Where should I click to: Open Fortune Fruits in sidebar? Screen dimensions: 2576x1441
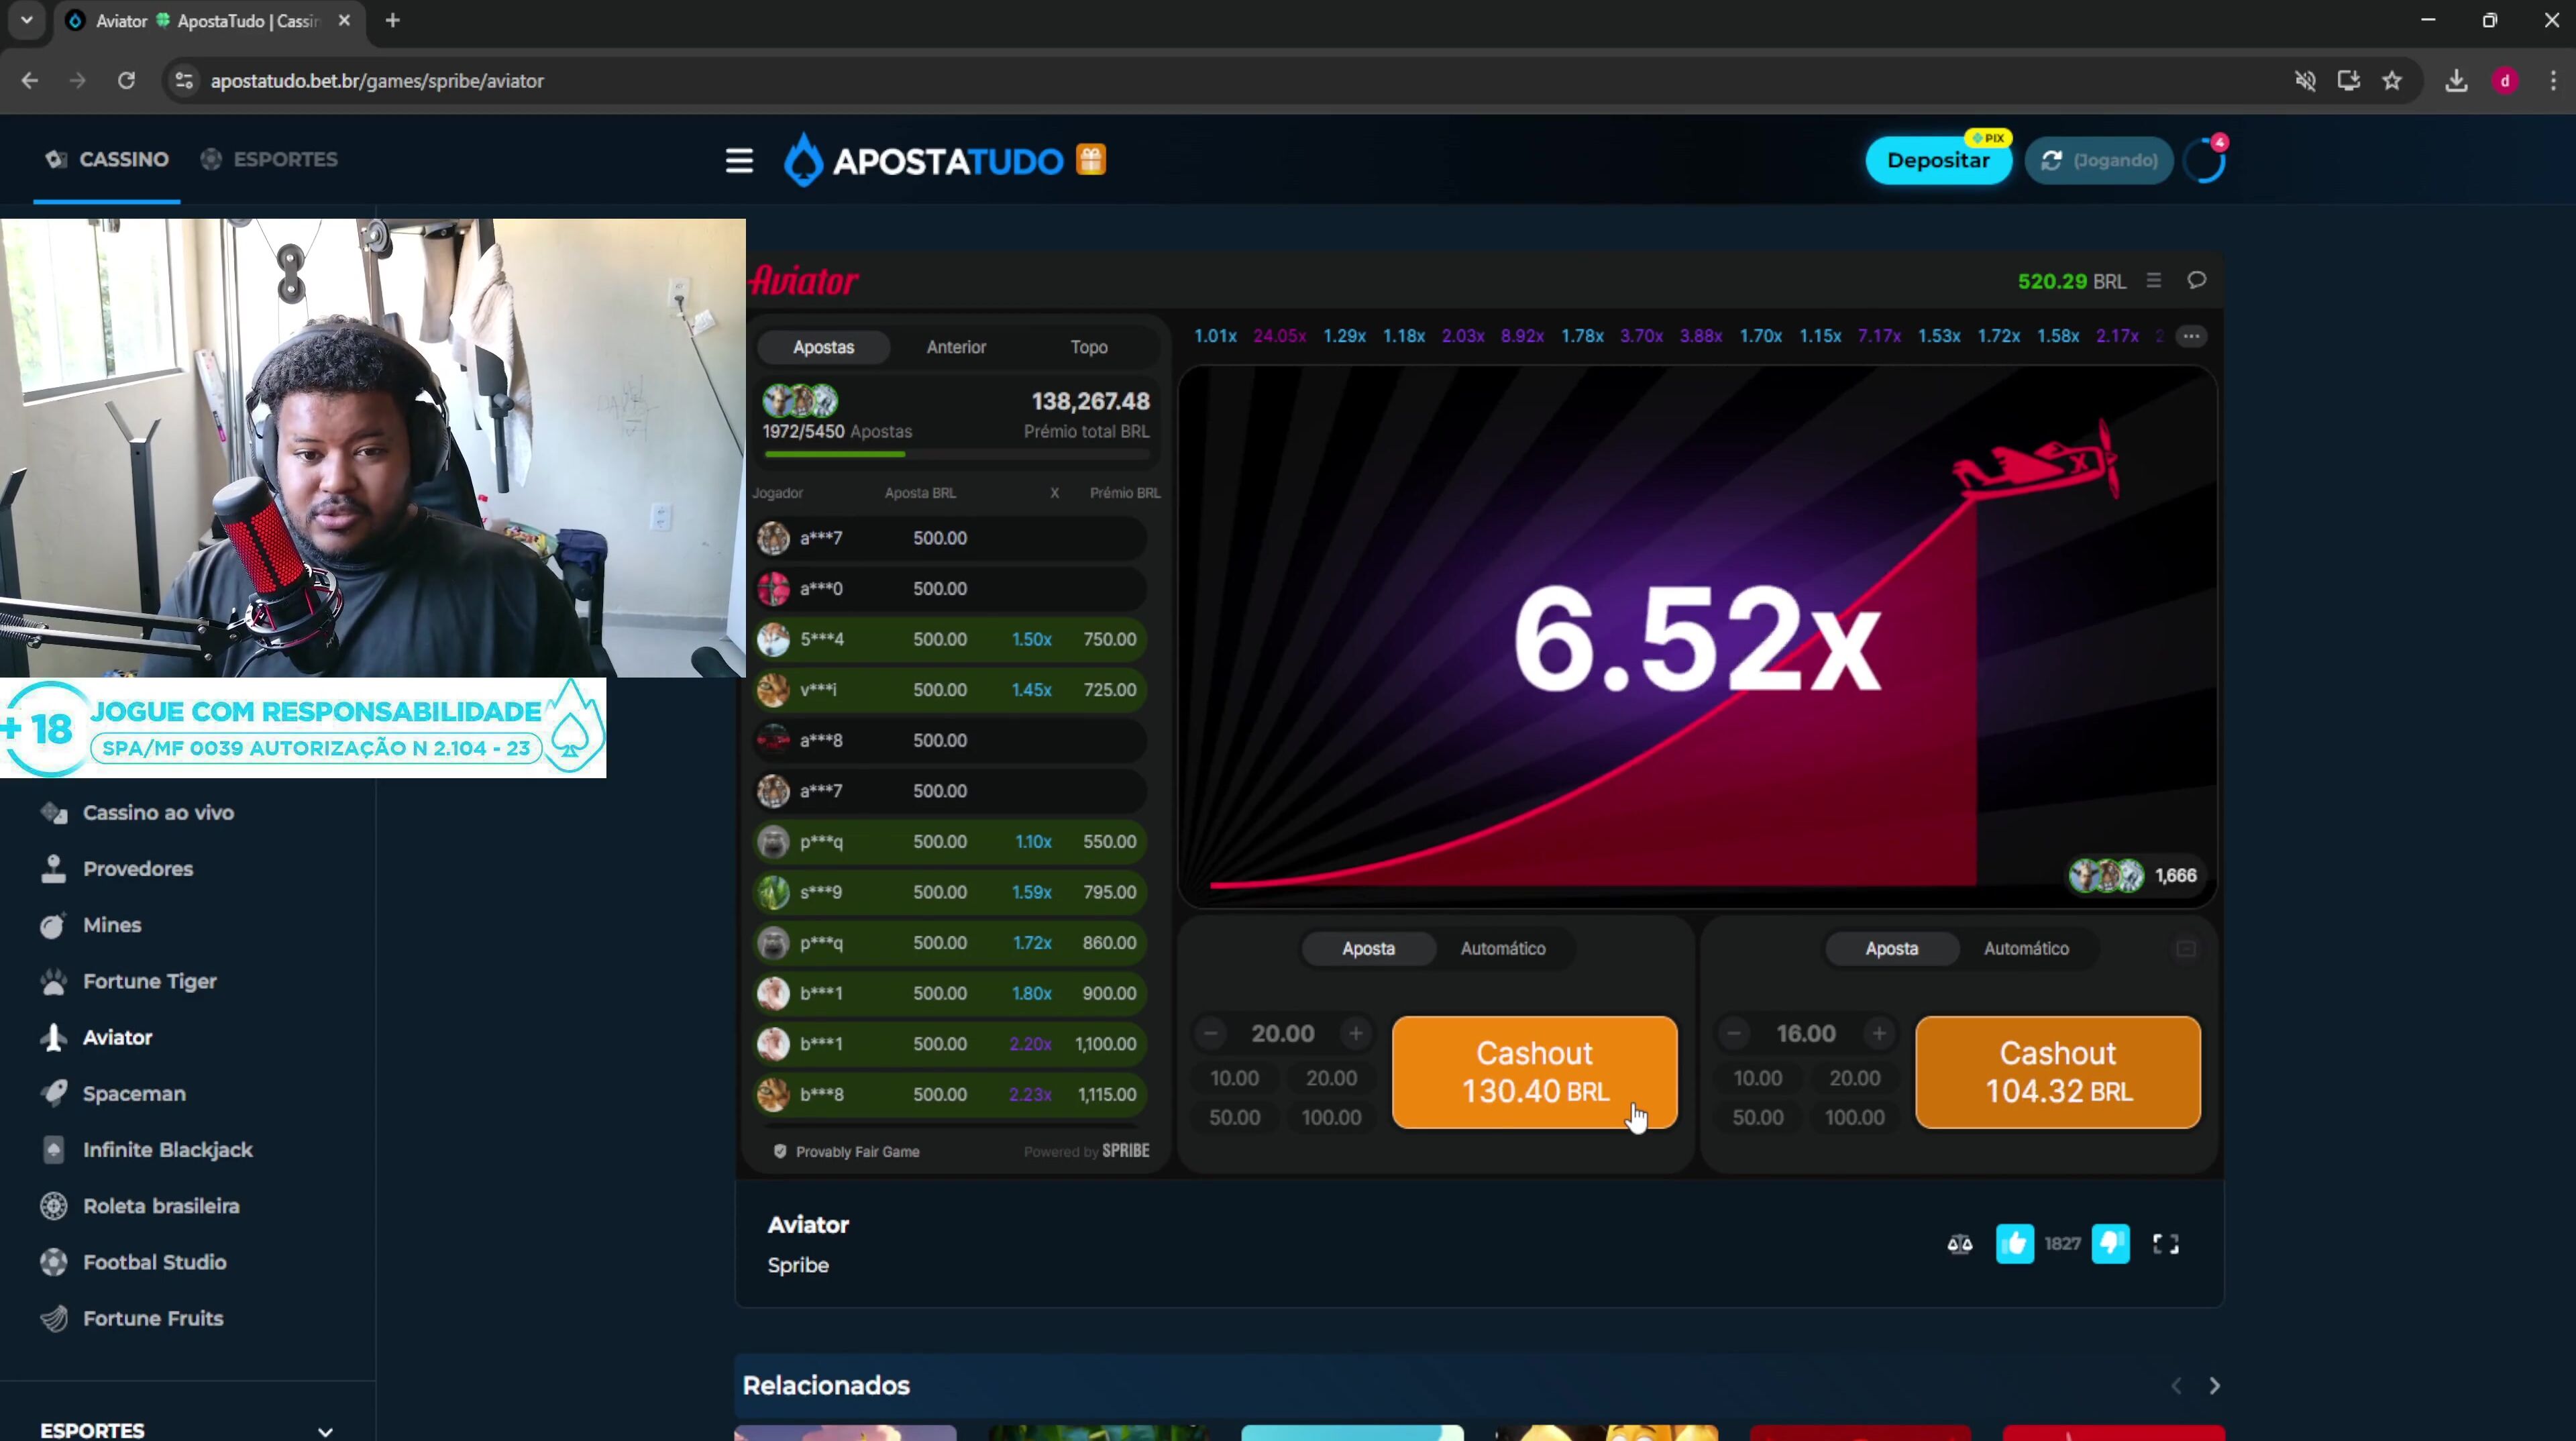(x=153, y=1318)
